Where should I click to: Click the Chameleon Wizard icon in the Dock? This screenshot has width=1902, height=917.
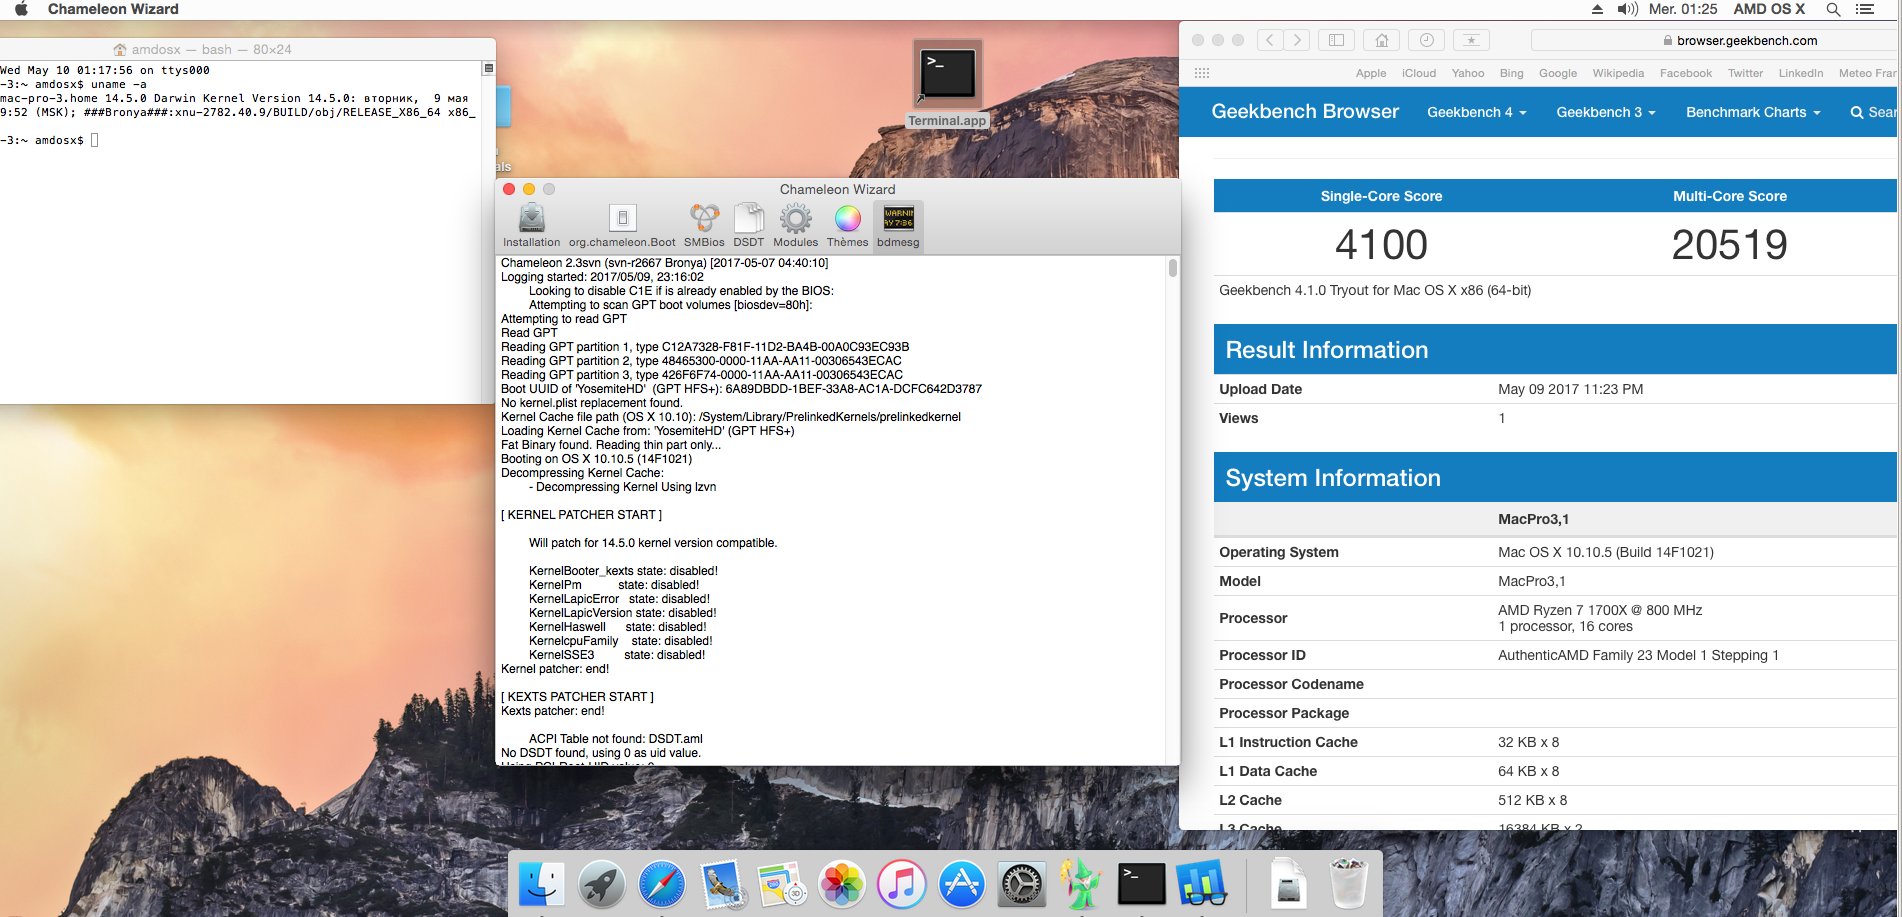(1082, 884)
